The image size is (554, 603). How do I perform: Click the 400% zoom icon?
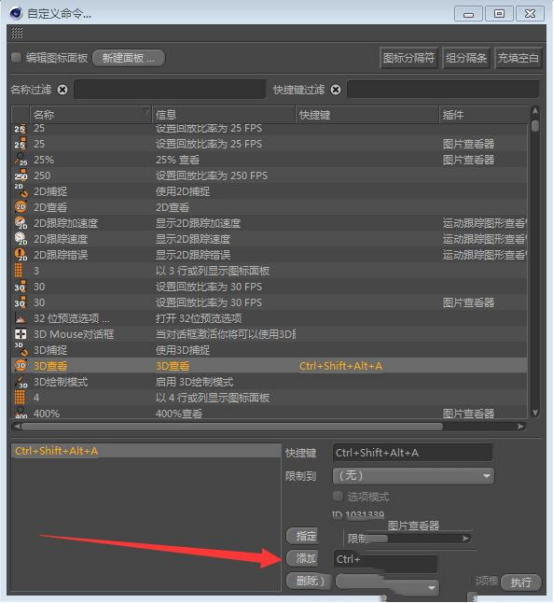21,413
